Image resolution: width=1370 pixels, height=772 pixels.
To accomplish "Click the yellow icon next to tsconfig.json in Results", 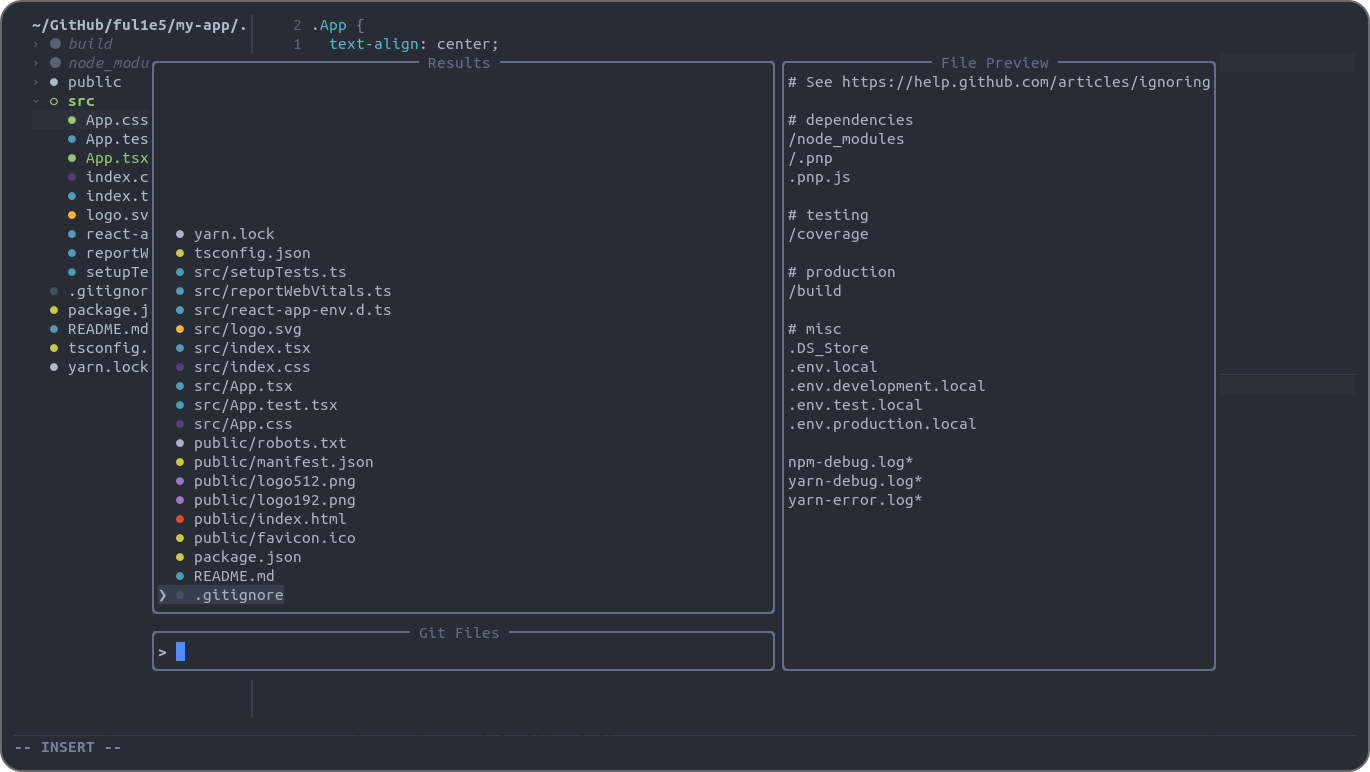I will click(180, 253).
